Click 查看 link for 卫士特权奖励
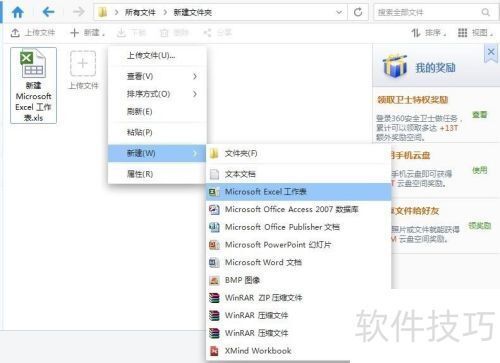The height and width of the screenshot is (363, 500). (480, 115)
